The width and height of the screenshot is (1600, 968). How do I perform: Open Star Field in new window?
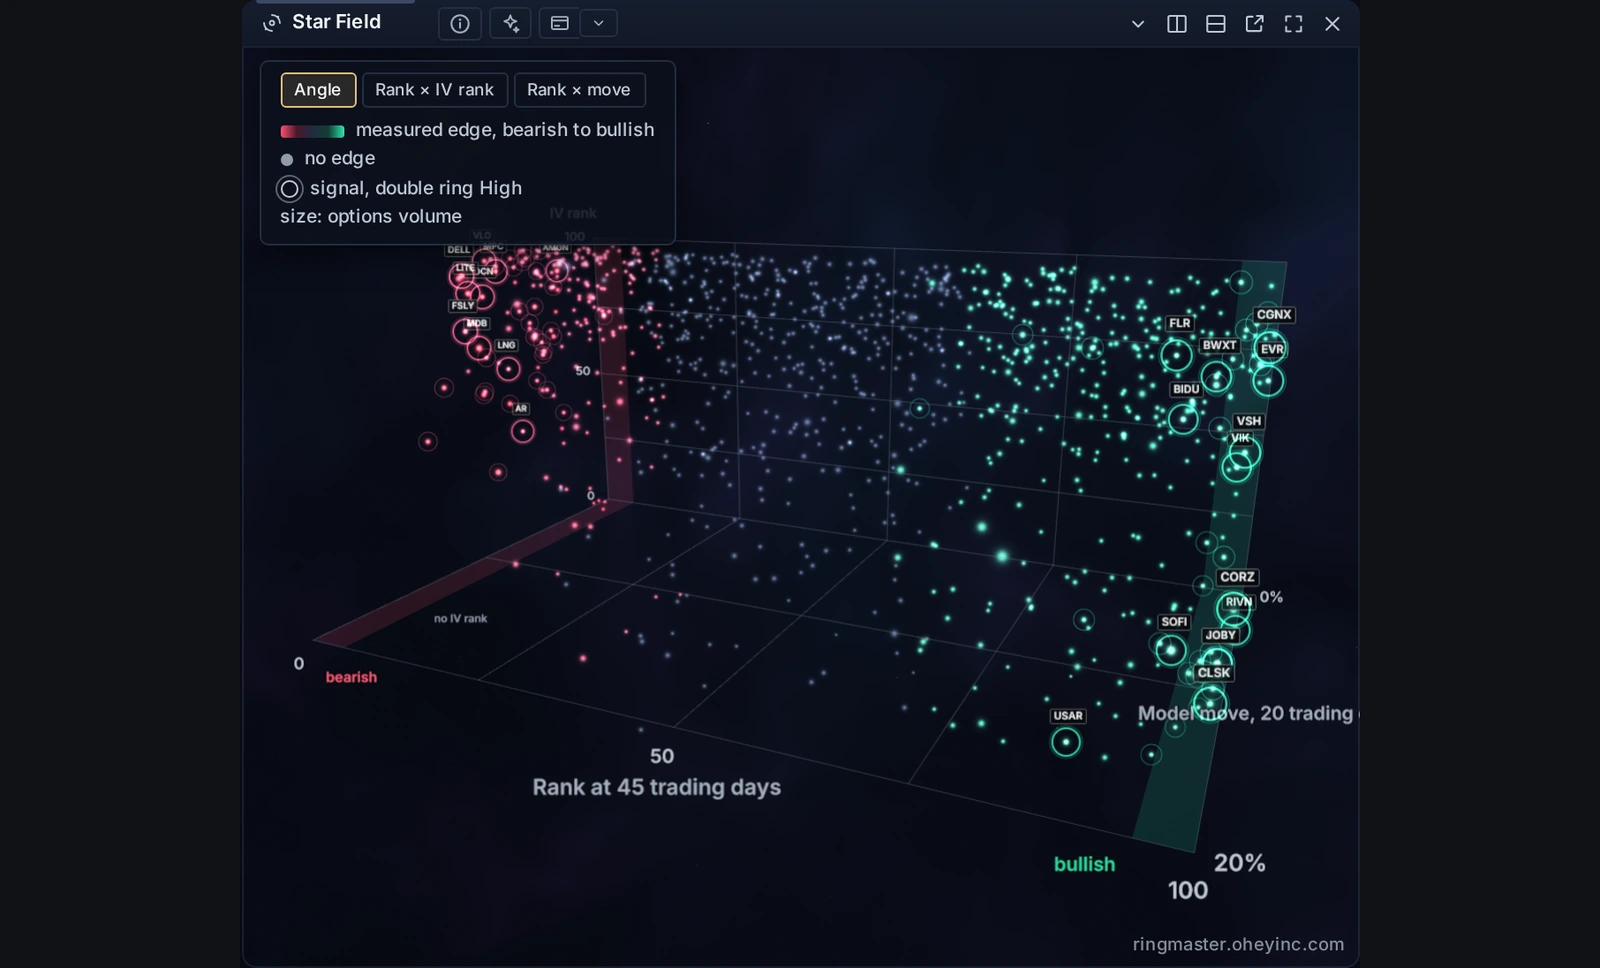click(1254, 24)
